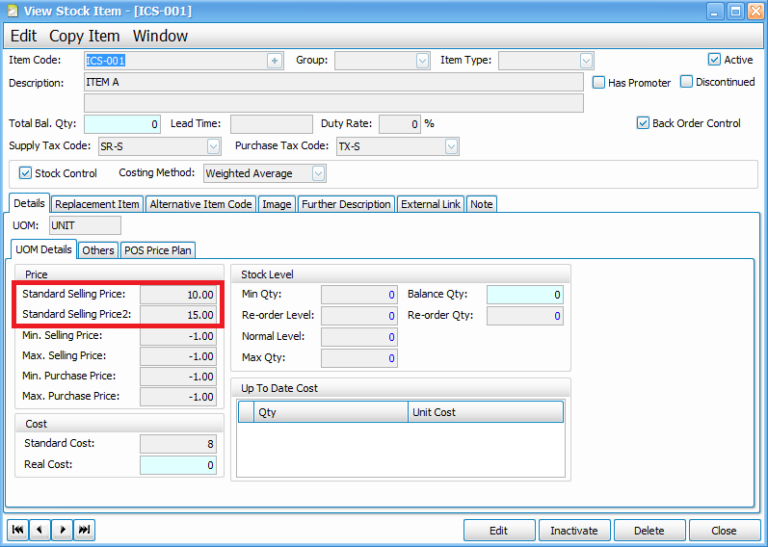Click the Real Cost field
The width and height of the screenshot is (768, 547).
point(179,465)
